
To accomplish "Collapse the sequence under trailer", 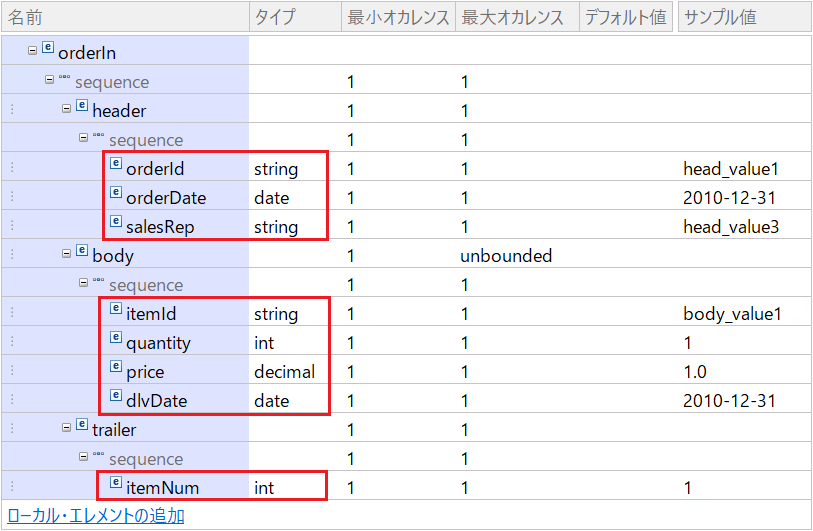I will pos(83,456).
